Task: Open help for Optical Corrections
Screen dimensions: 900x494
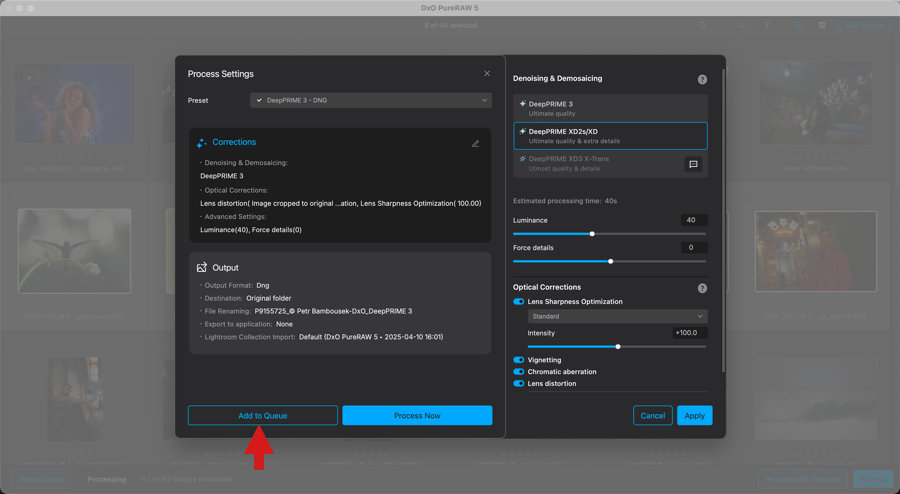Action: (702, 288)
